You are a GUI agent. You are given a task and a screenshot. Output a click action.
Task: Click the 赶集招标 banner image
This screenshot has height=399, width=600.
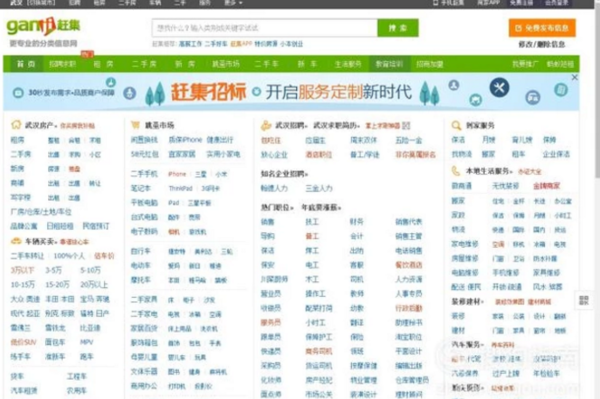click(291, 92)
